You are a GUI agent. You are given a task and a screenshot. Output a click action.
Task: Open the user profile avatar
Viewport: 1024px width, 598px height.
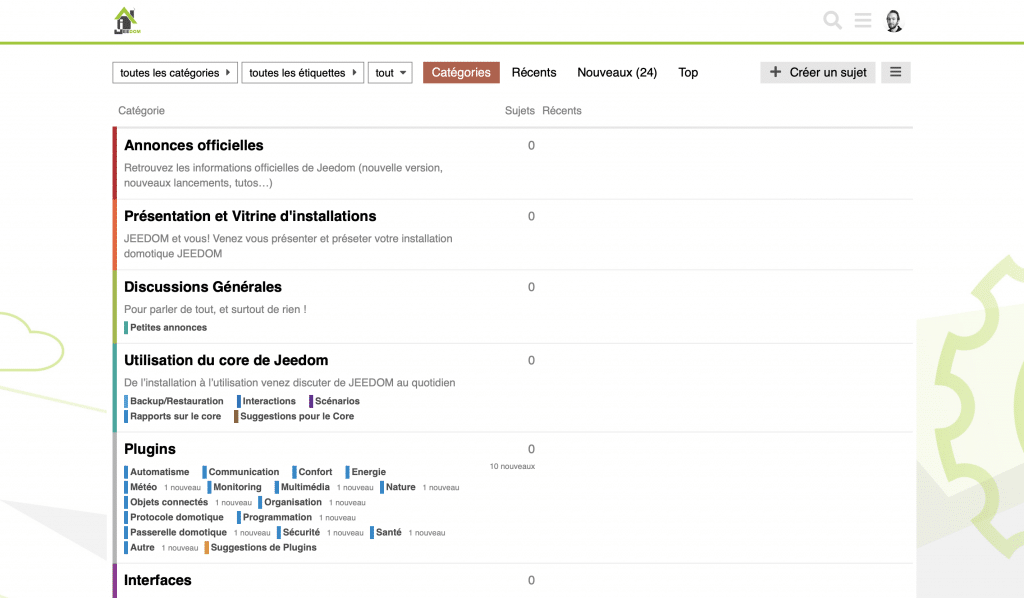pos(893,21)
